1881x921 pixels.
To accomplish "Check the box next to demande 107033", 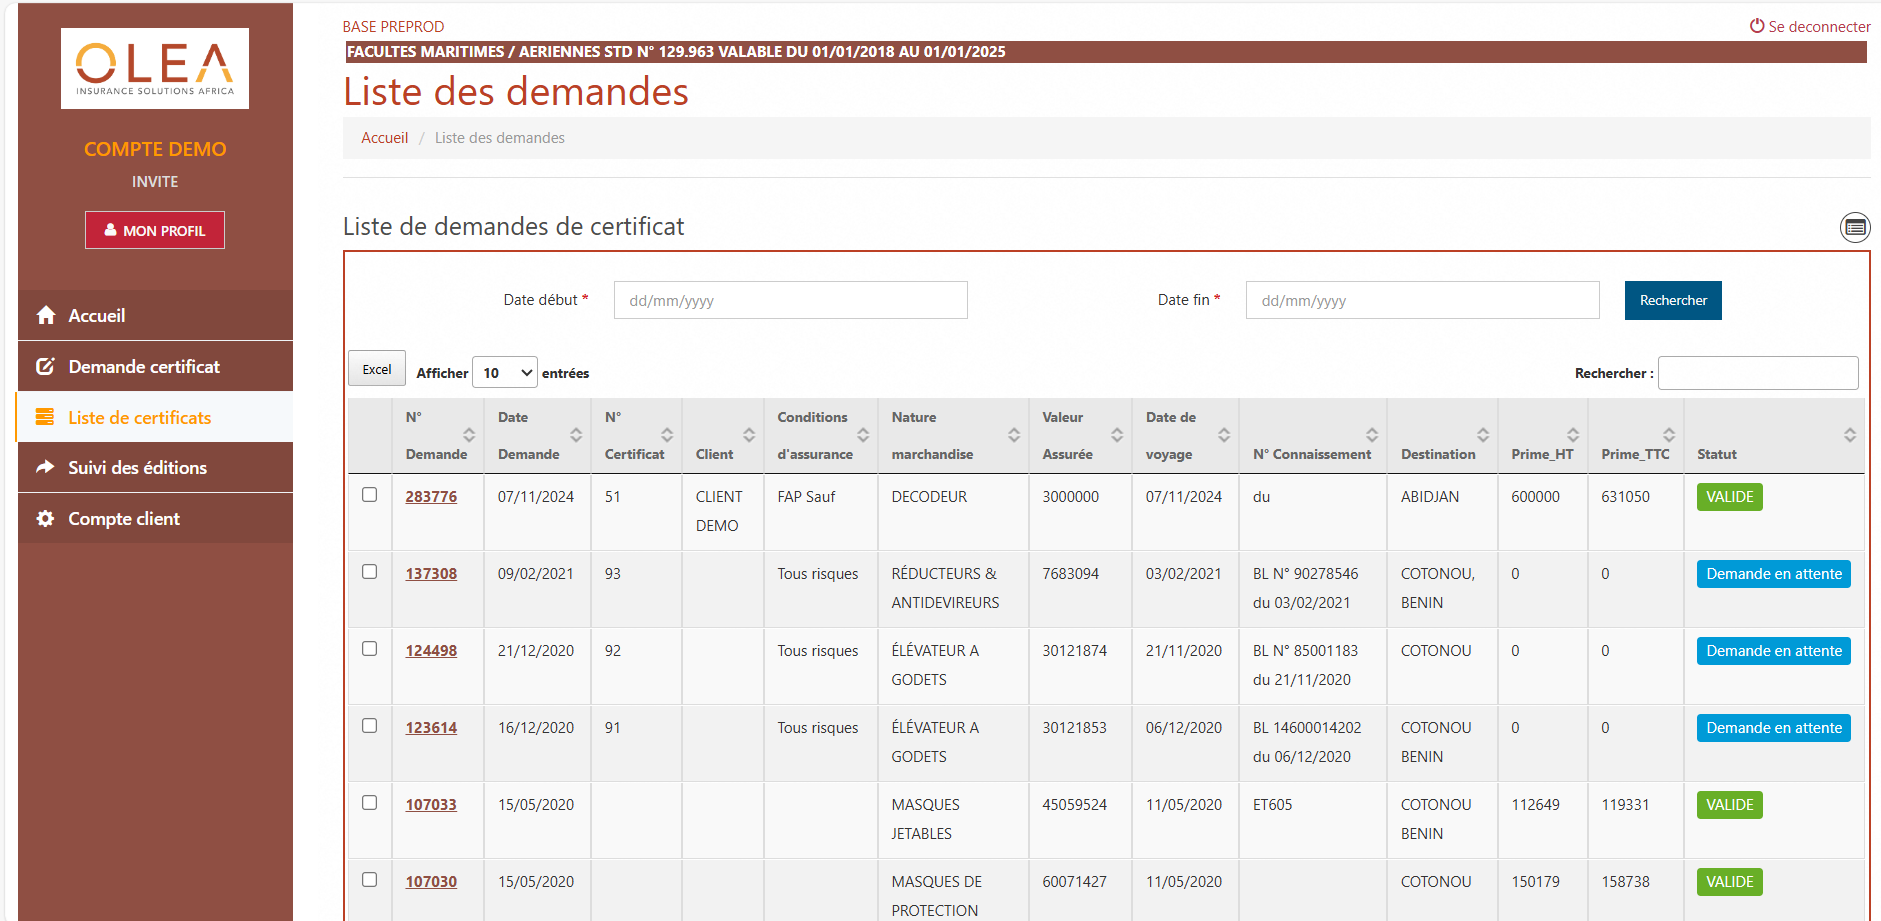I will click(x=370, y=803).
